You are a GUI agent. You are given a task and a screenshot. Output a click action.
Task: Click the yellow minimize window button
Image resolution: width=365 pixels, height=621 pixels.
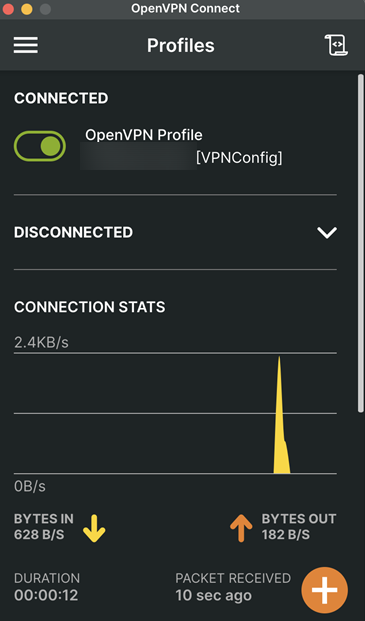(27, 9)
